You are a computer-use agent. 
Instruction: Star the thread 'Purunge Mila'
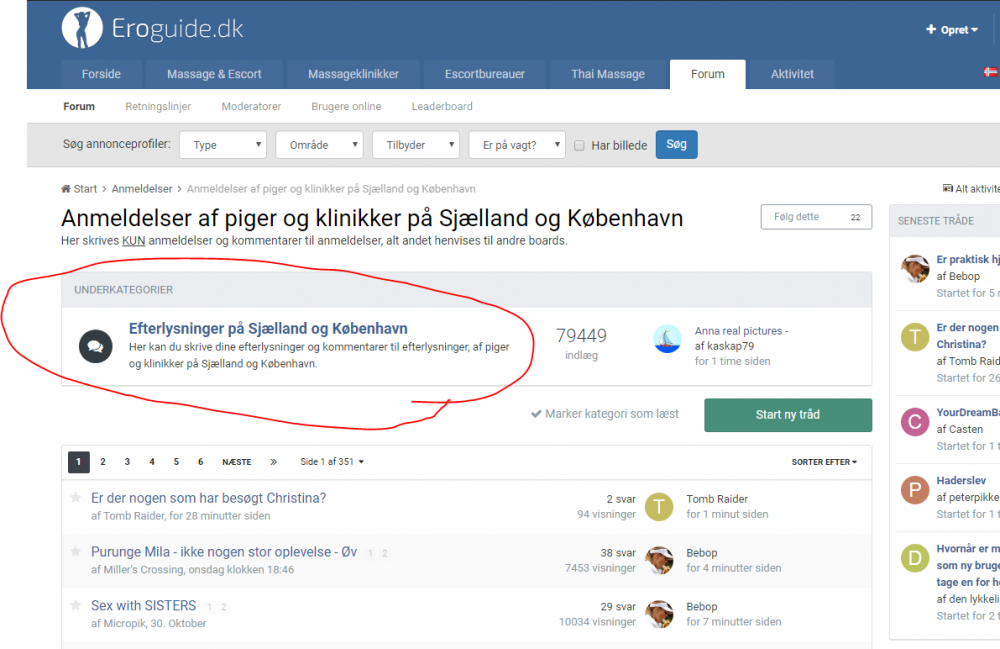75,551
